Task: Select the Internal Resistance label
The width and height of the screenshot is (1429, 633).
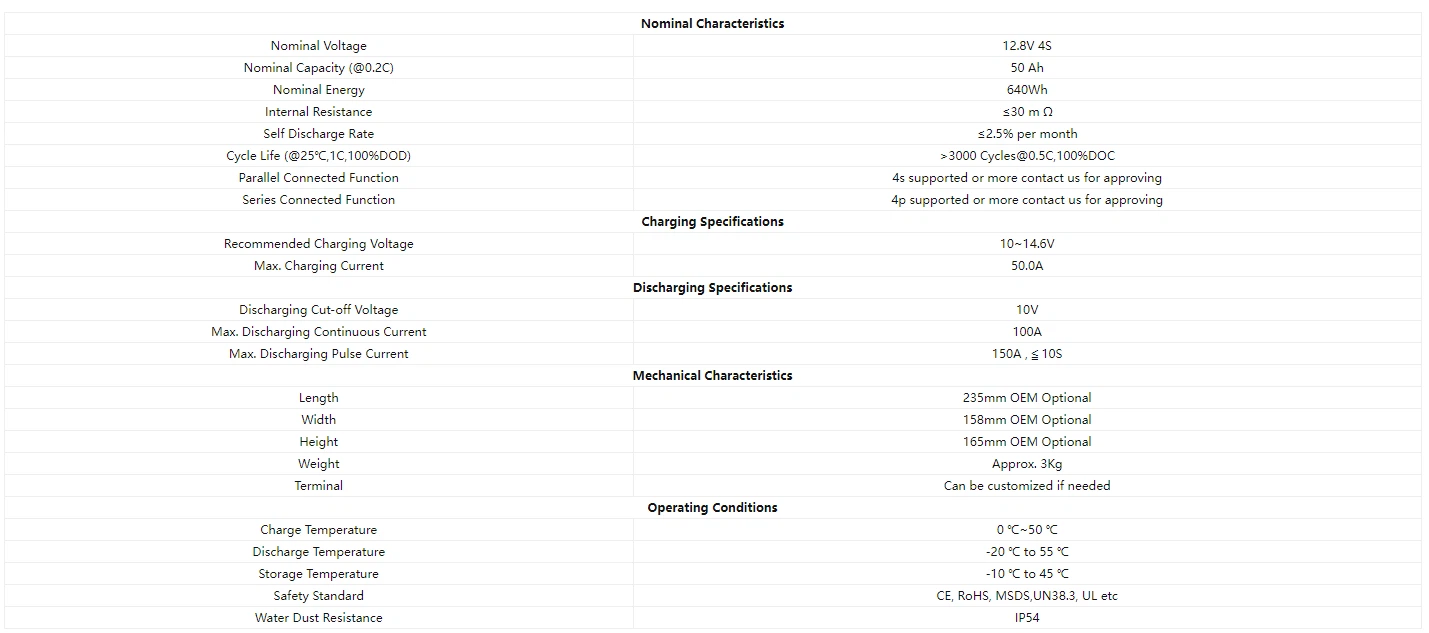Action: pos(318,112)
